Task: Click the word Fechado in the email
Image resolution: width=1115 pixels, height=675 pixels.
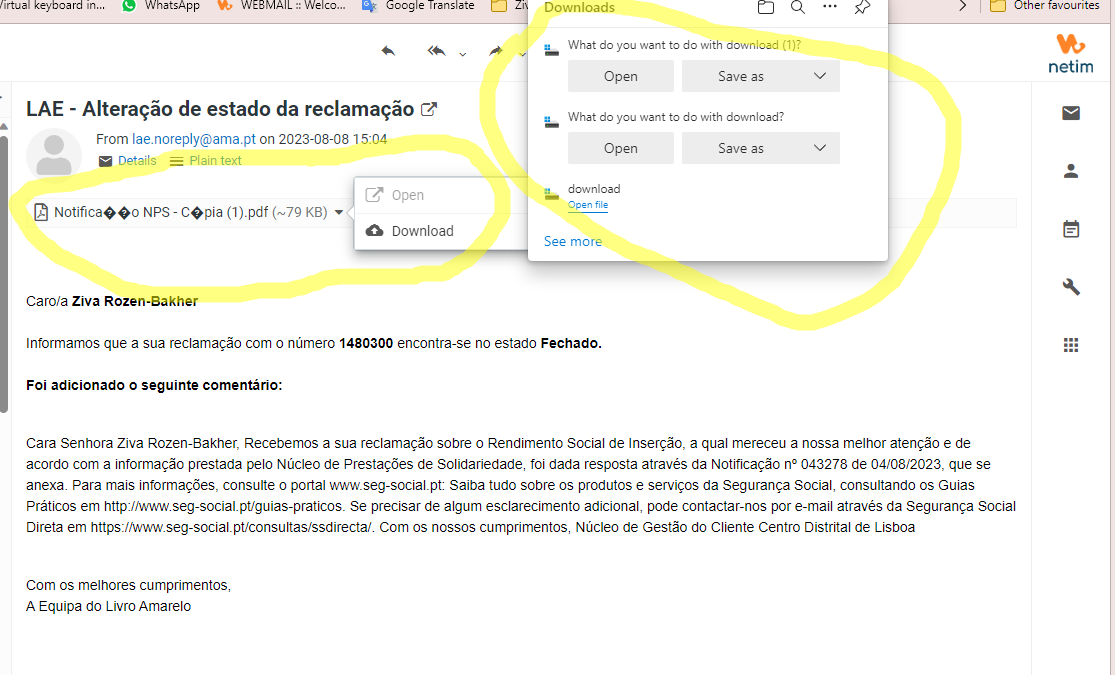Action: [571, 344]
